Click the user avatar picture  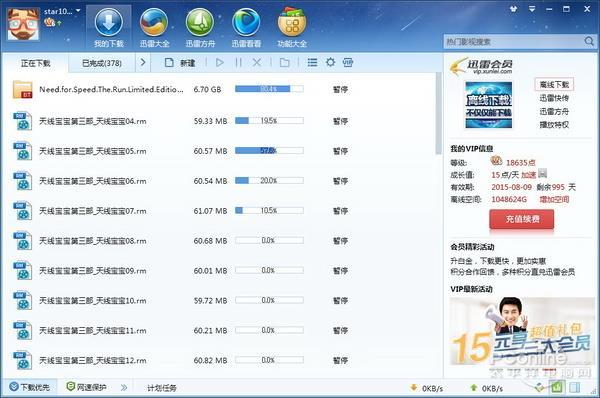pos(23,24)
